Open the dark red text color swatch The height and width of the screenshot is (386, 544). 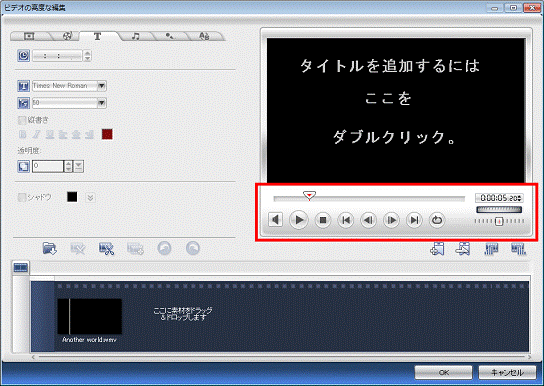107,134
